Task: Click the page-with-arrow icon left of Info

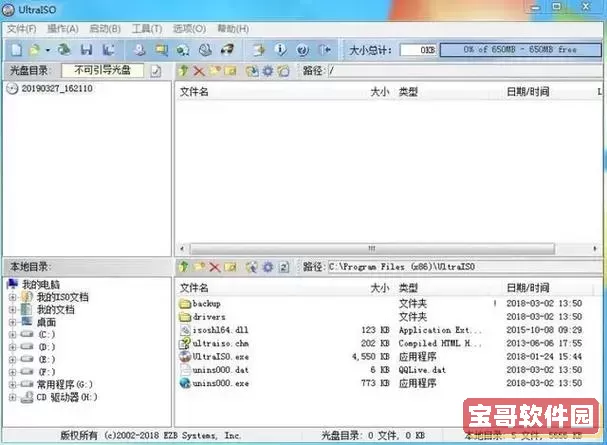Action: click(259, 50)
